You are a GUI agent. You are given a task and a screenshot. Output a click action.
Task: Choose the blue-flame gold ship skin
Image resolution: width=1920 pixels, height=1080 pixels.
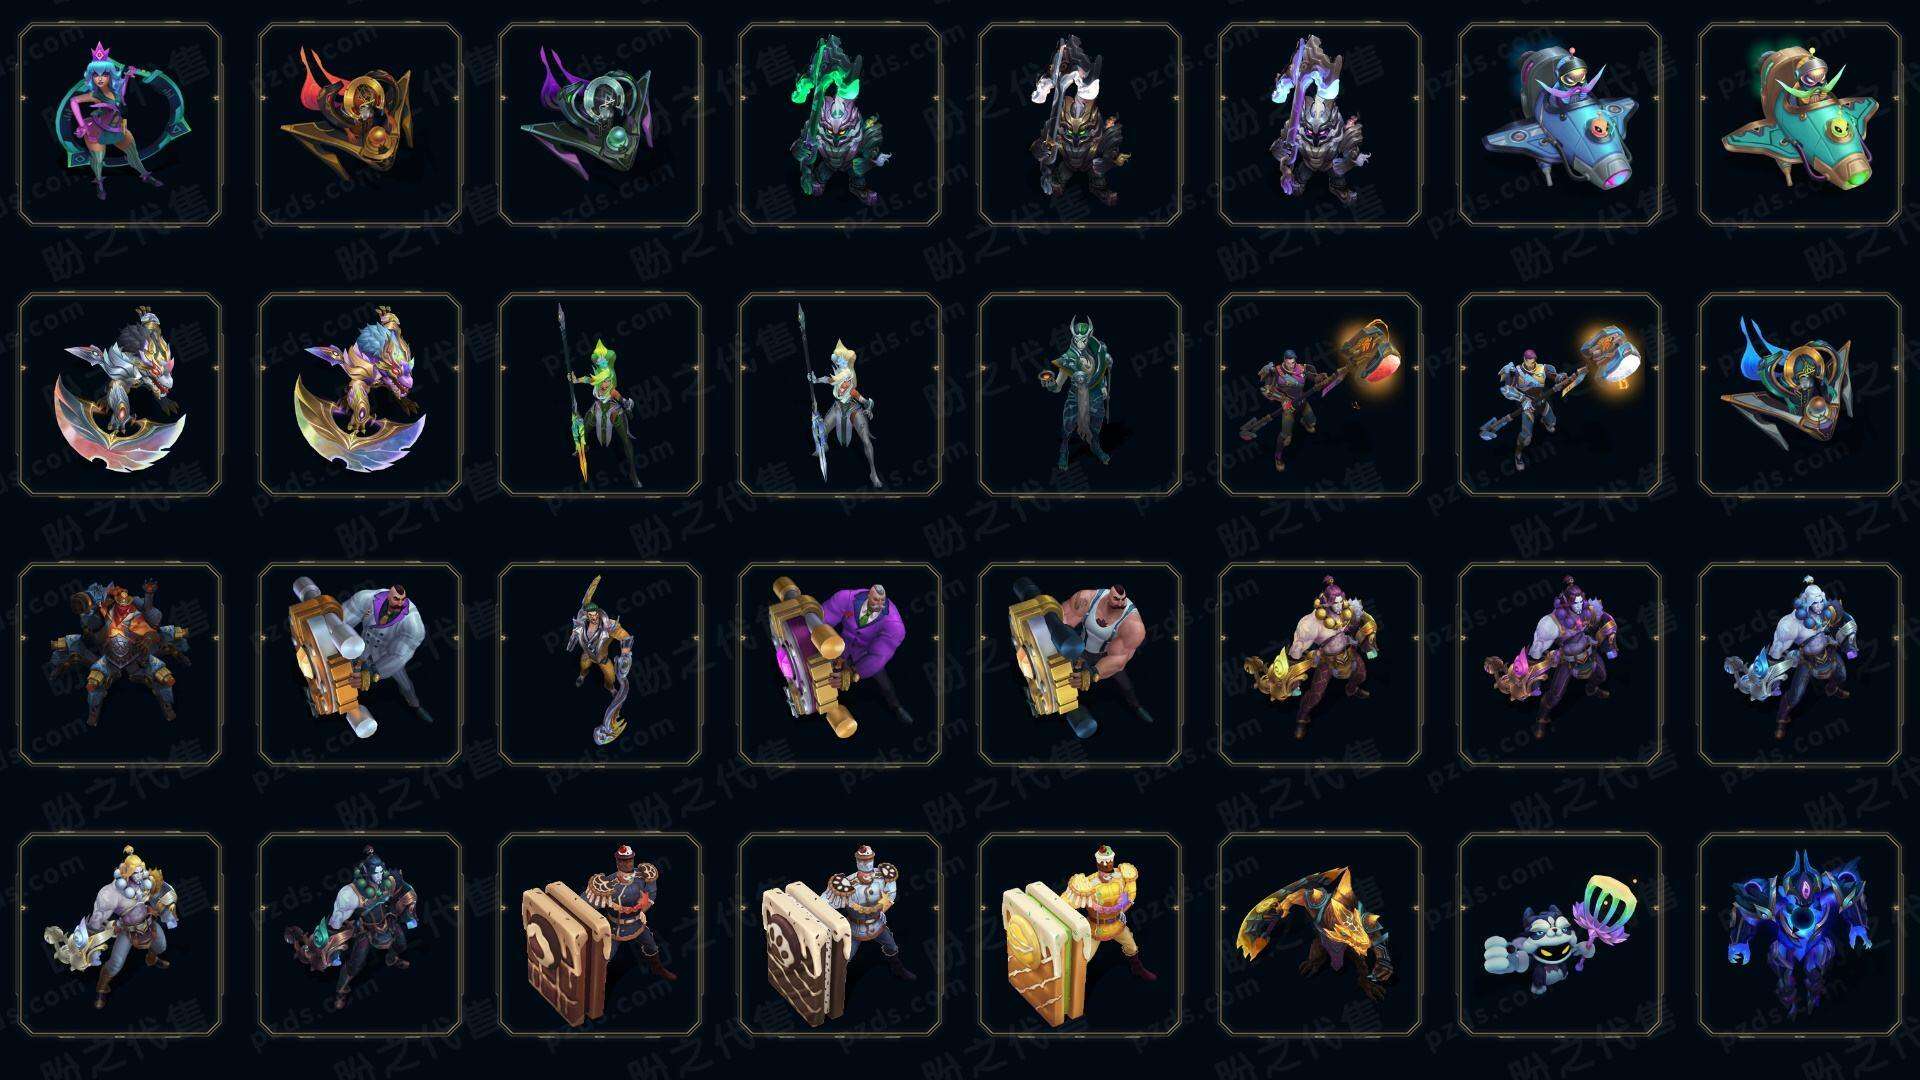click(1800, 394)
